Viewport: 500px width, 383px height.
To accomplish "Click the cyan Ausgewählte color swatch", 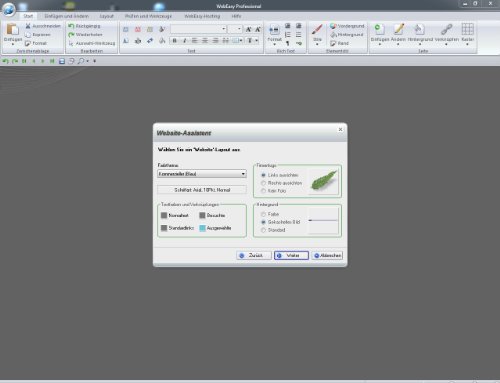I will point(202,228).
